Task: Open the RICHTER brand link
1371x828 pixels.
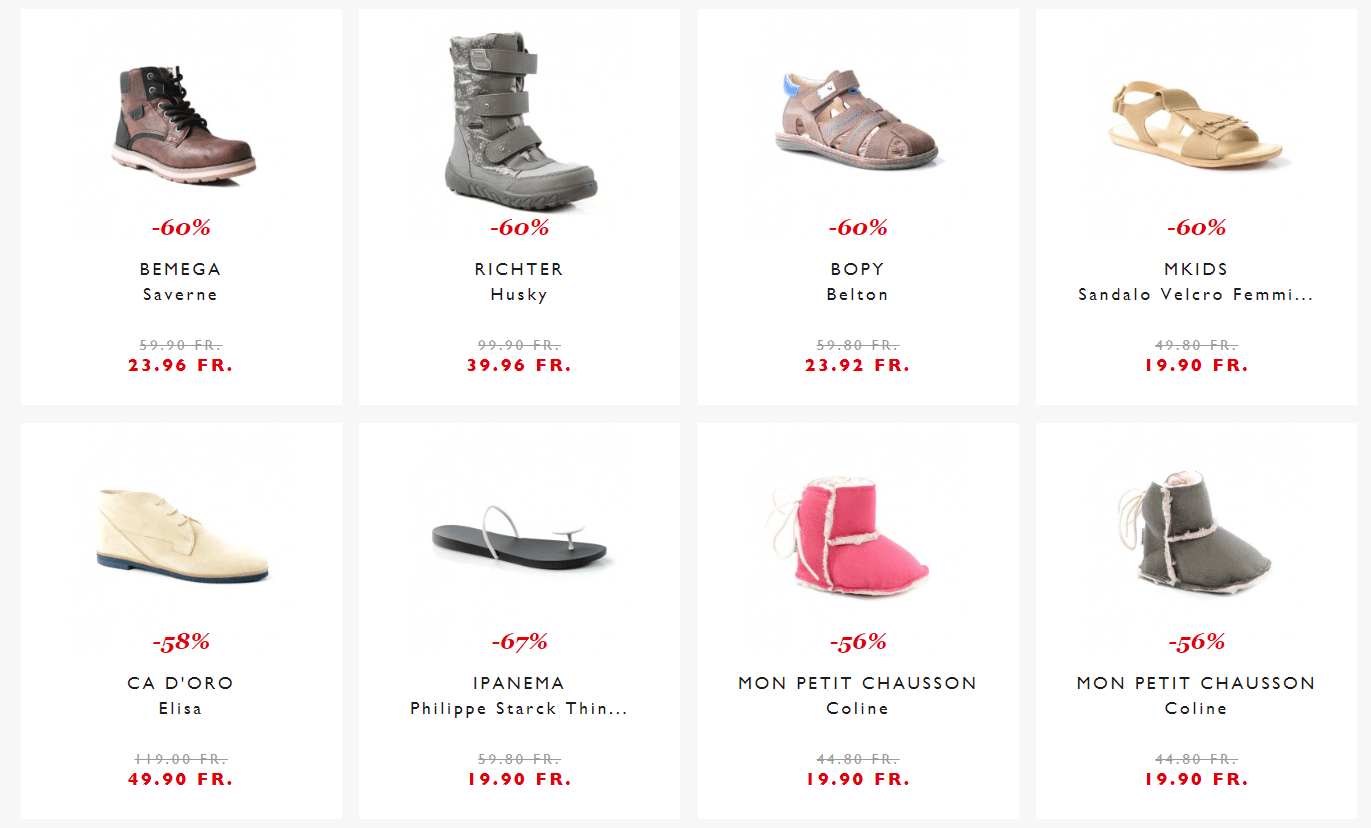Action: (x=519, y=269)
